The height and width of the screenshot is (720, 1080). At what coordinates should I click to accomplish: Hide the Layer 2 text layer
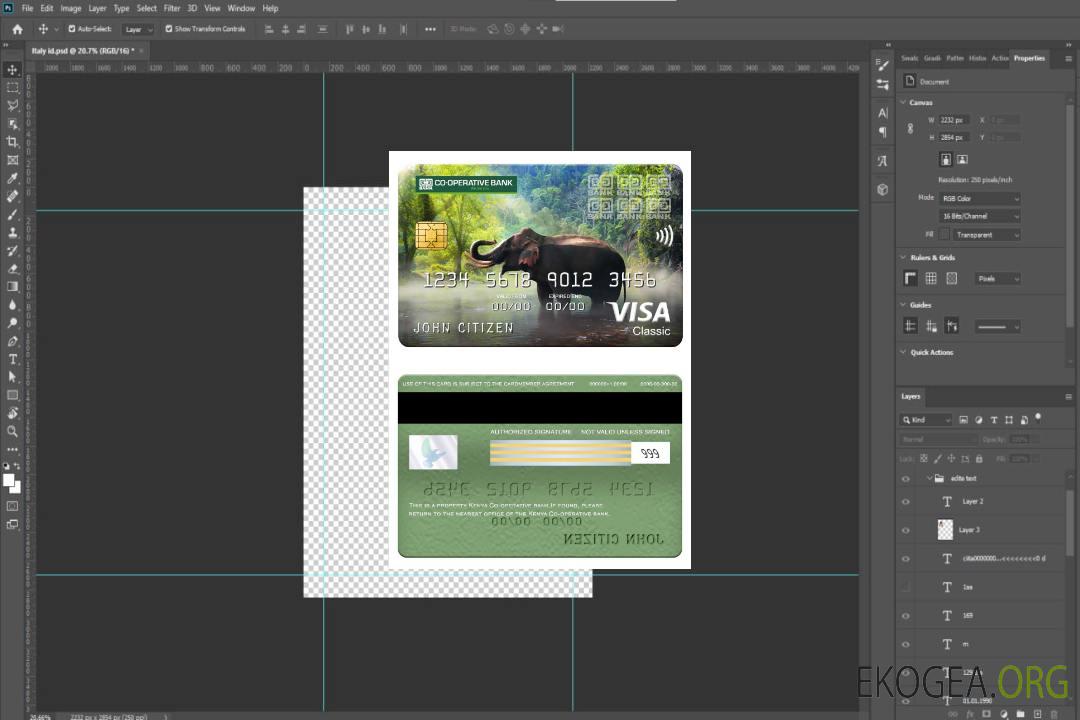906,502
